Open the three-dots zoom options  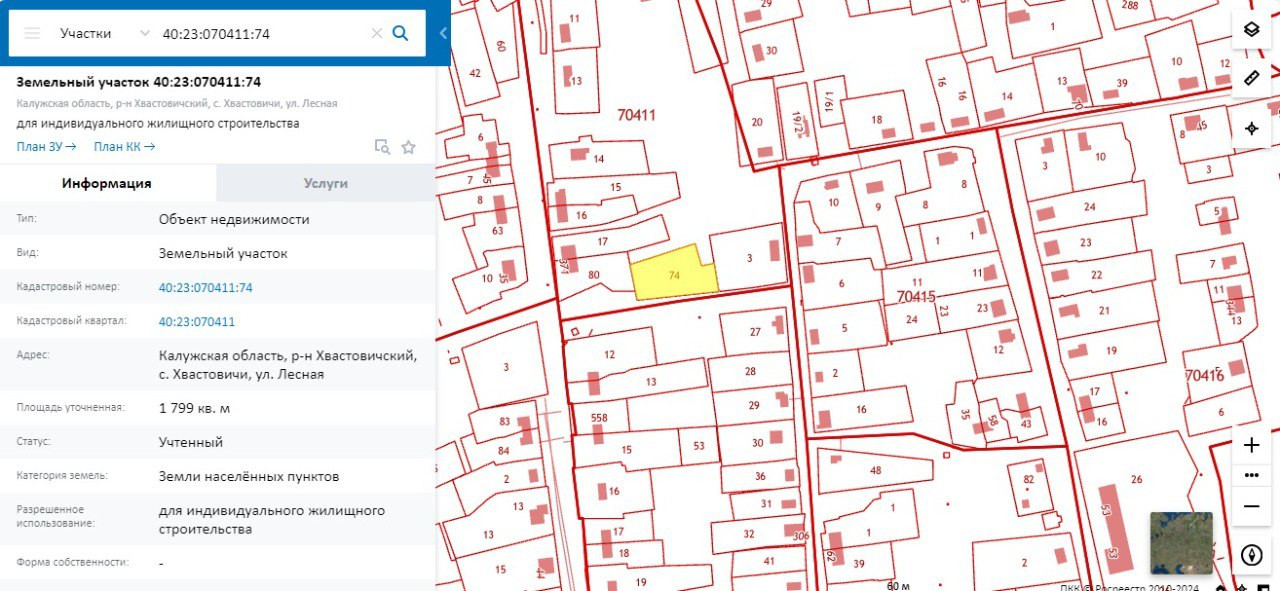(1251, 475)
